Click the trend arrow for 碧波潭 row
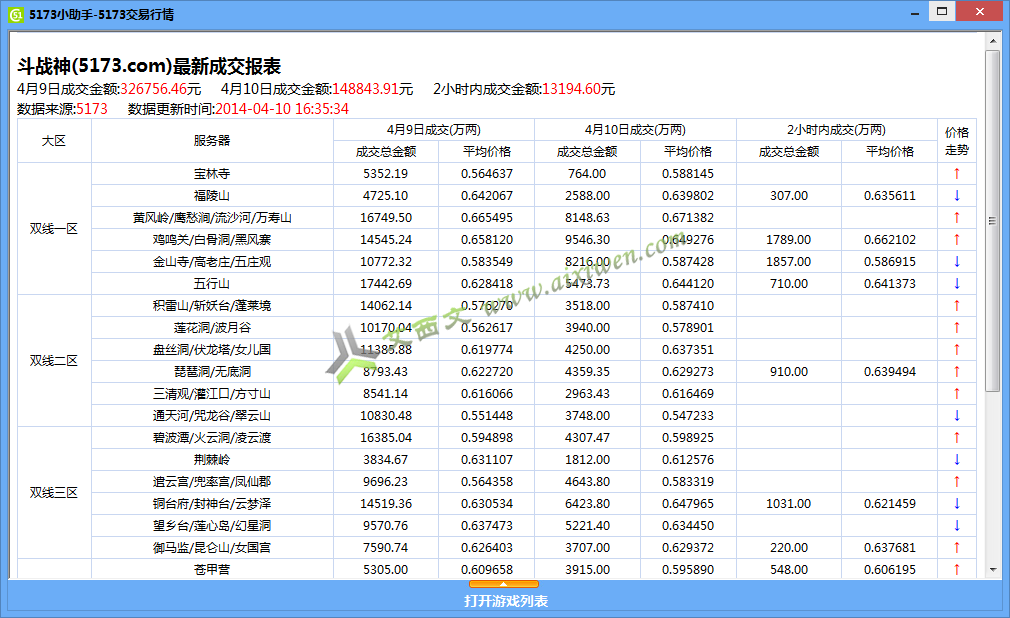1010x618 pixels. [x=957, y=438]
